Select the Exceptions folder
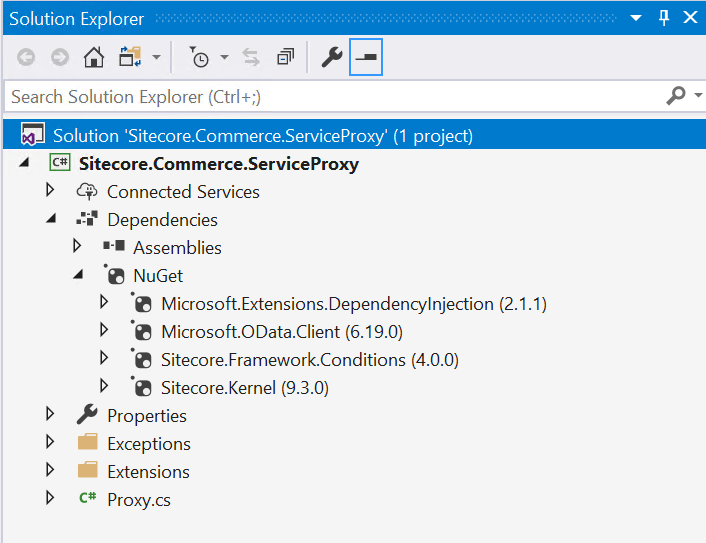Viewport: 706px width, 543px height. click(x=149, y=444)
